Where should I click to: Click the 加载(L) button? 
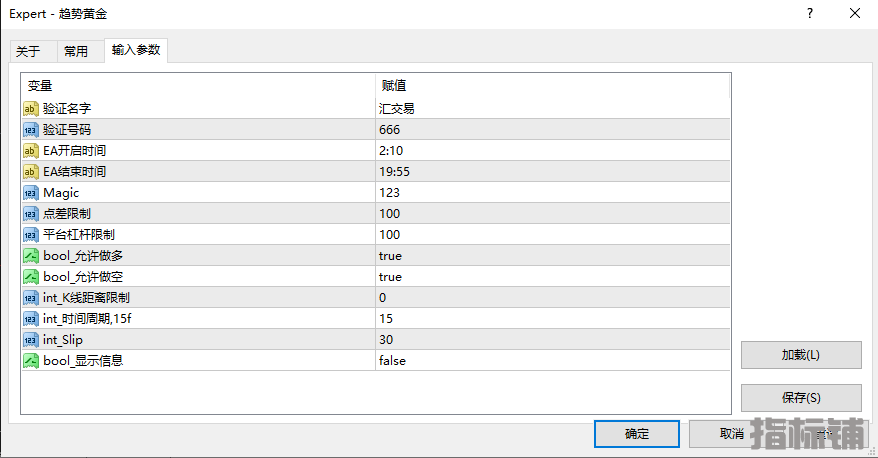(801, 355)
